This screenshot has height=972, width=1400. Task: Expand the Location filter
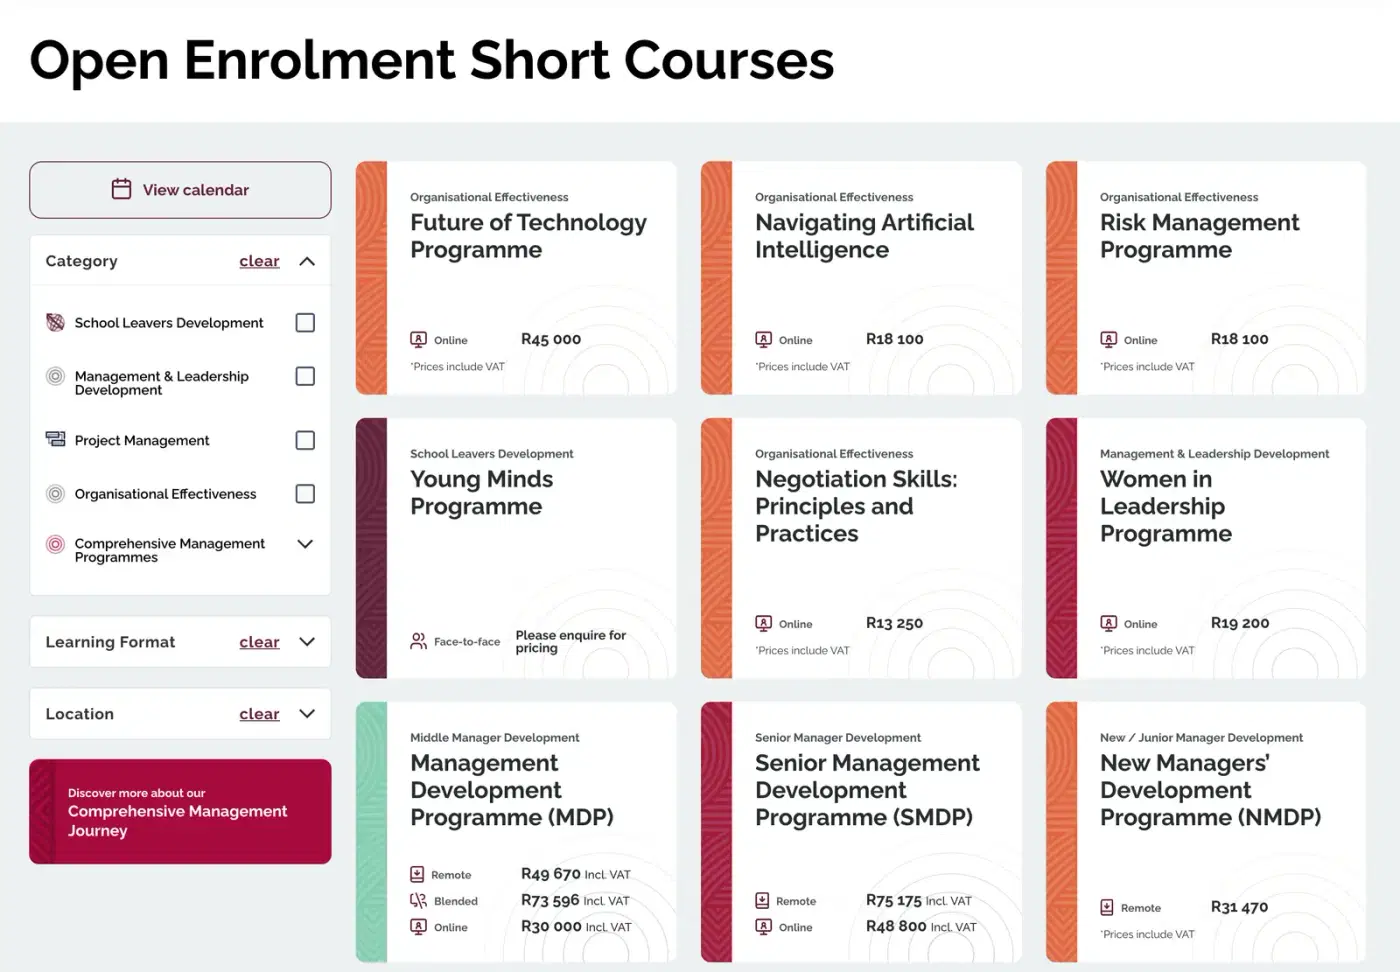point(307,714)
